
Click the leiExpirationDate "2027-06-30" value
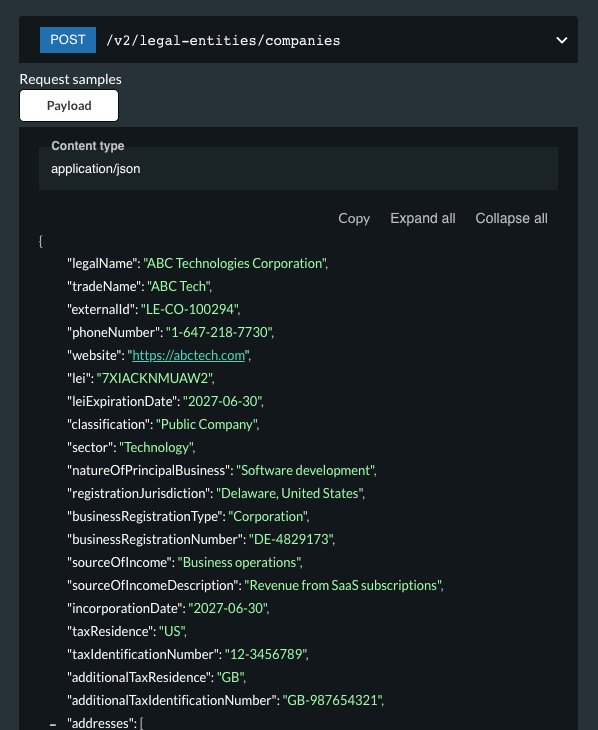(223, 401)
